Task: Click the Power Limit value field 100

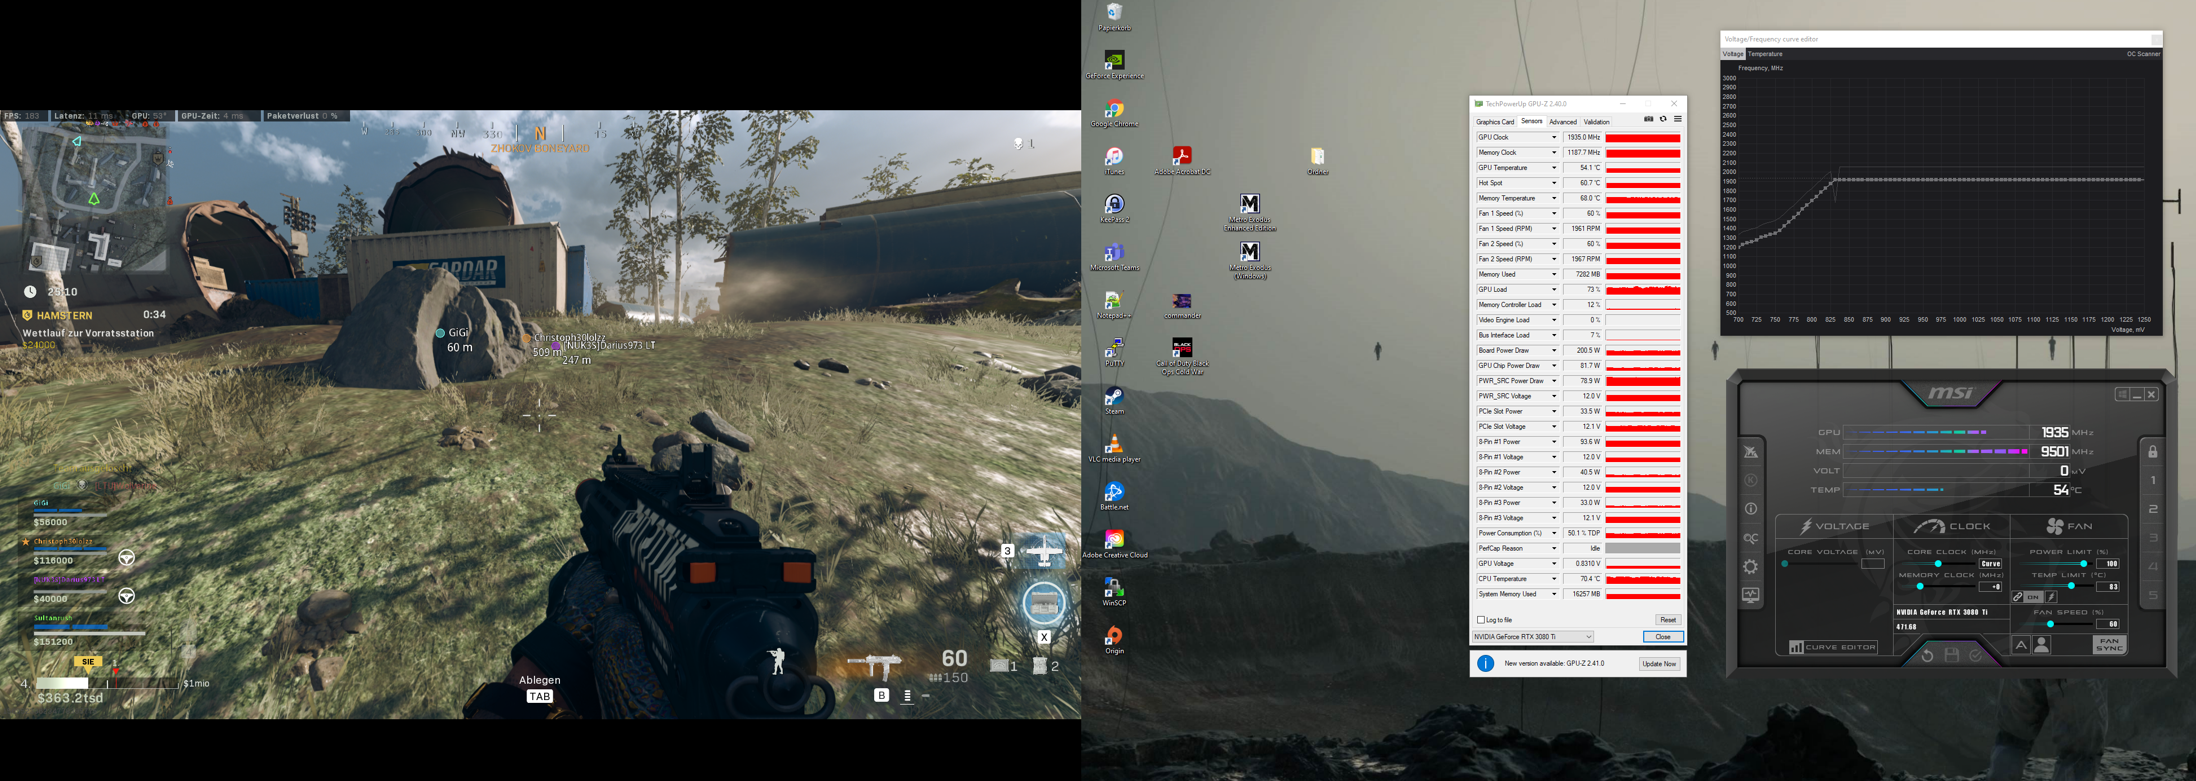Action: pos(2108,564)
